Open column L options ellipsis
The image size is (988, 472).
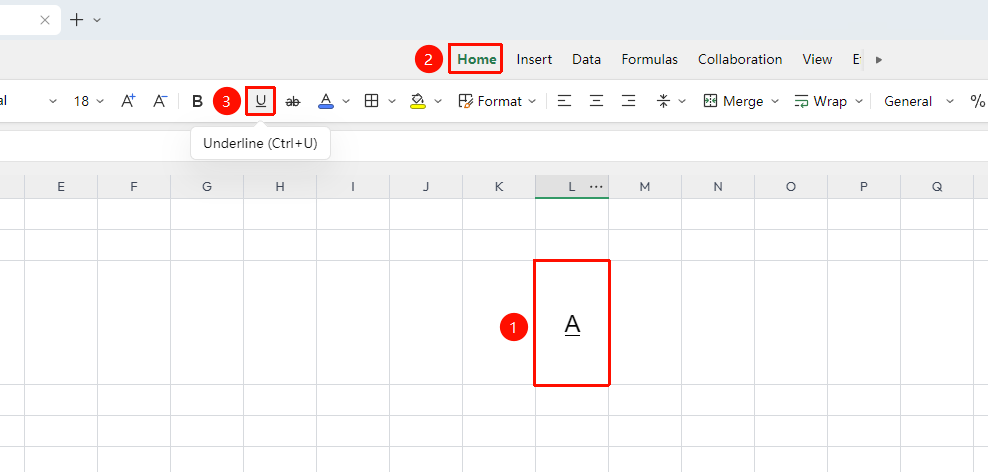click(x=596, y=187)
